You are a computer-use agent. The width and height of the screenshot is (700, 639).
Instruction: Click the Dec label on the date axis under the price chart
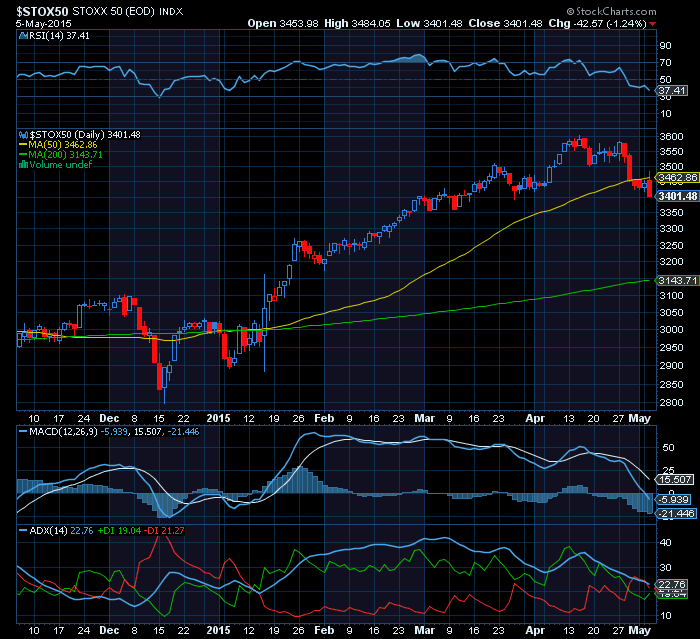coord(109,418)
